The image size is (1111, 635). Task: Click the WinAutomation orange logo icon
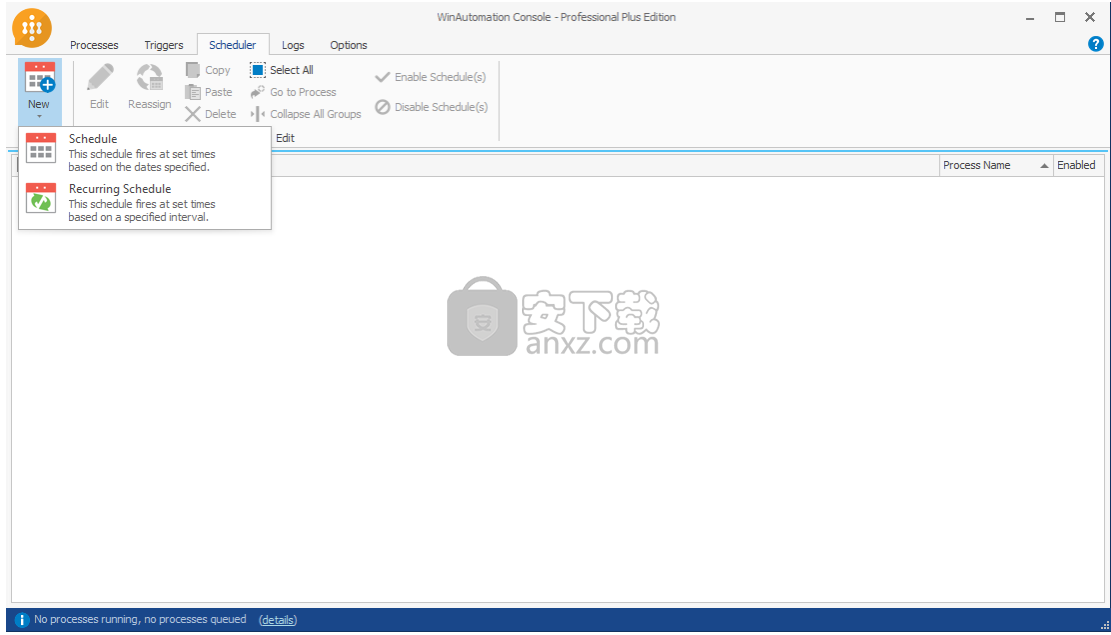click(x=32, y=28)
